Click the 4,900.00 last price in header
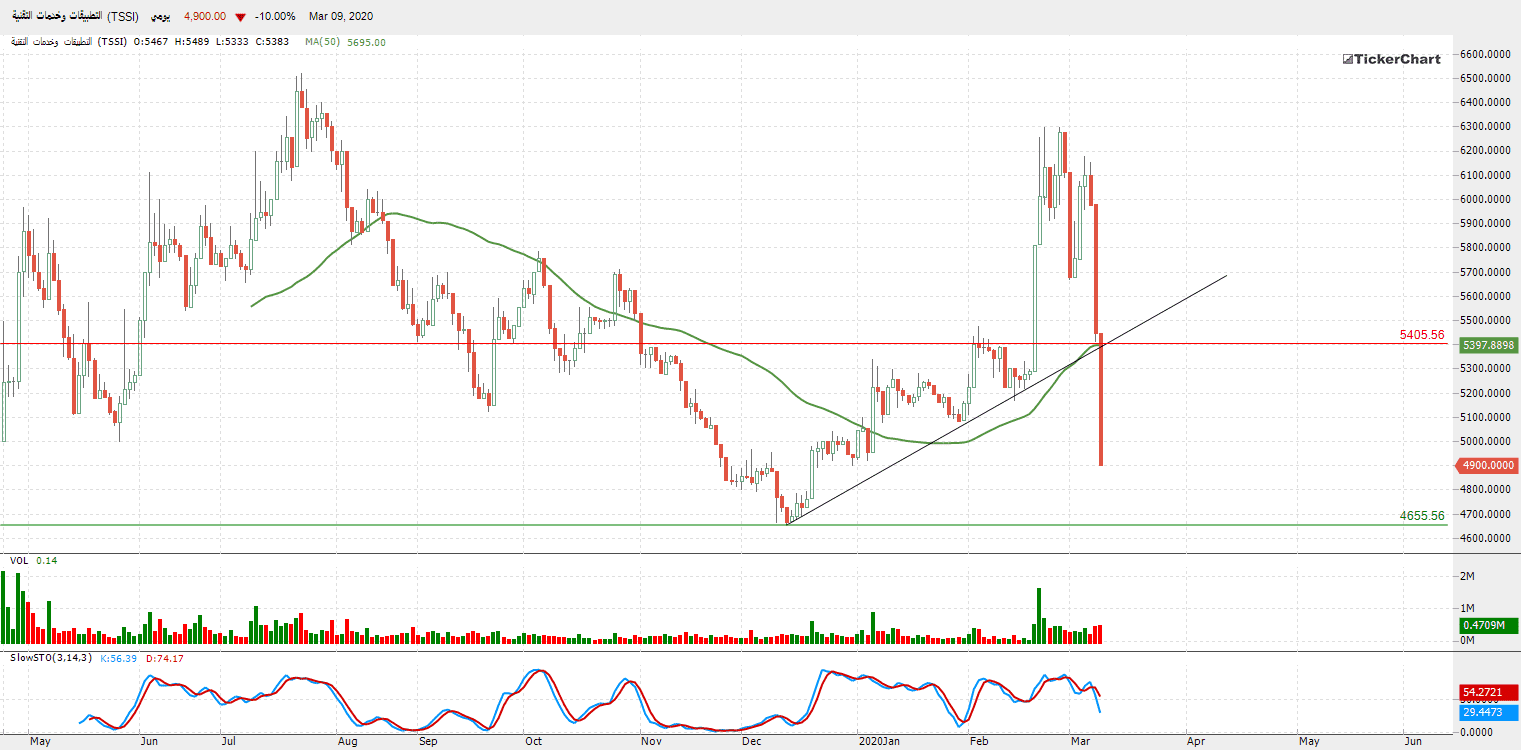The image size is (1521, 750). [x=205, y=17]
